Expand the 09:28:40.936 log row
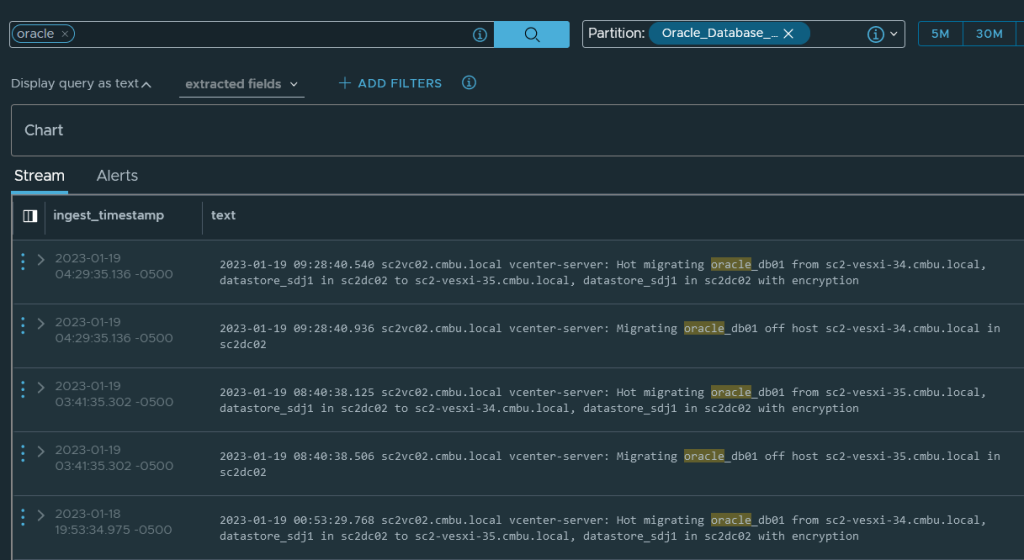This screenshot has height=560, width=1024. pos(41,324)
